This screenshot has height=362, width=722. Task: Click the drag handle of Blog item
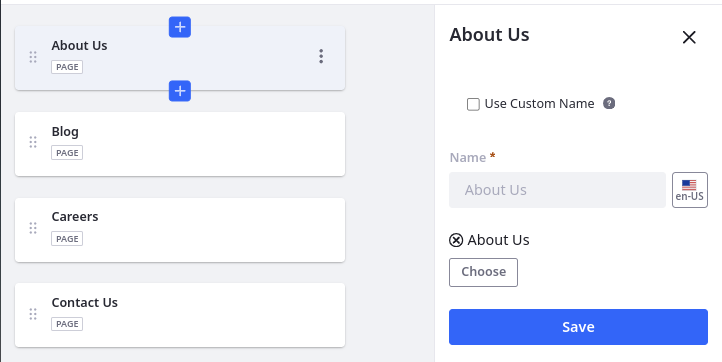[33, 142]
